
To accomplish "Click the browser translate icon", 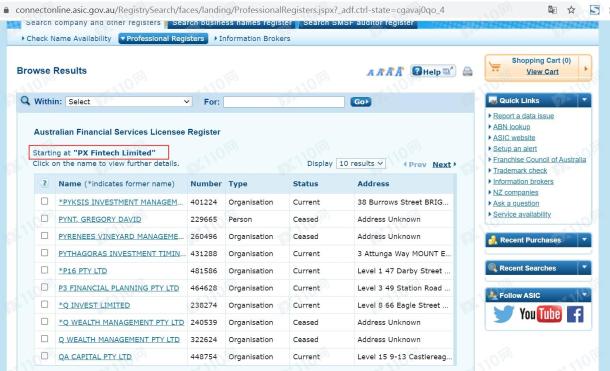I will pyautogui.click(x=552, y=10).
